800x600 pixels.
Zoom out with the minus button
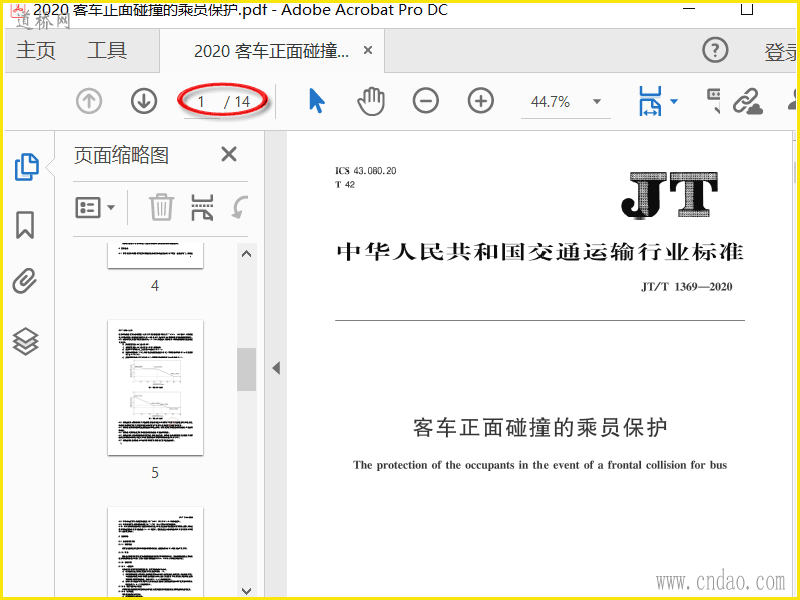[426, 101]
